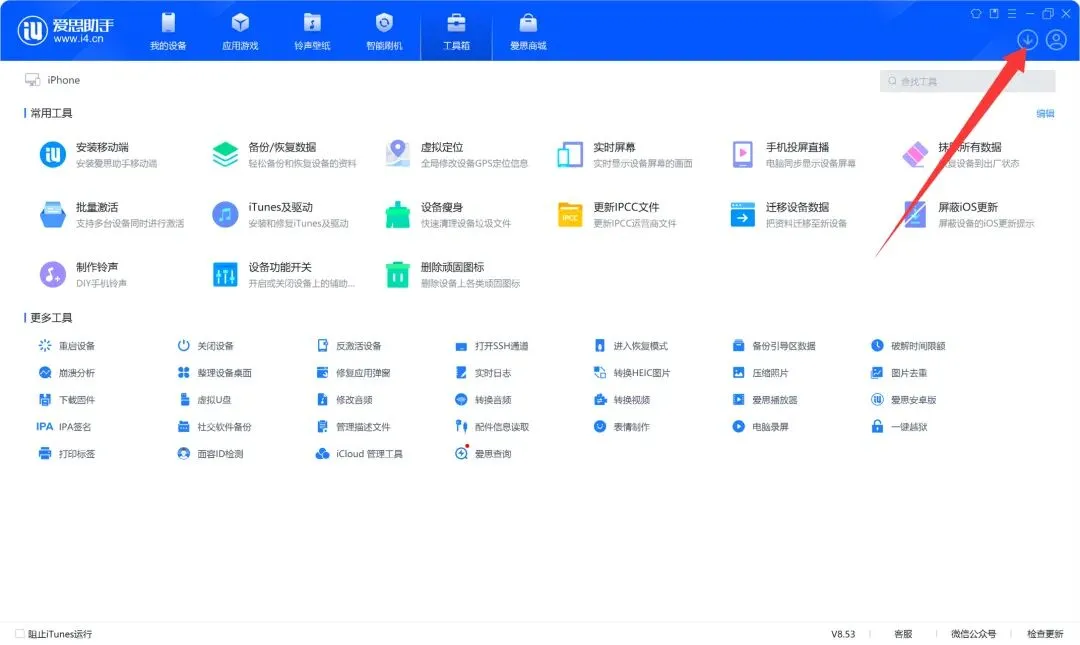The height and width of the screenshot is (645, 1080).
Task: Click the 关闭设备 power tool
Action: (205, 346)
